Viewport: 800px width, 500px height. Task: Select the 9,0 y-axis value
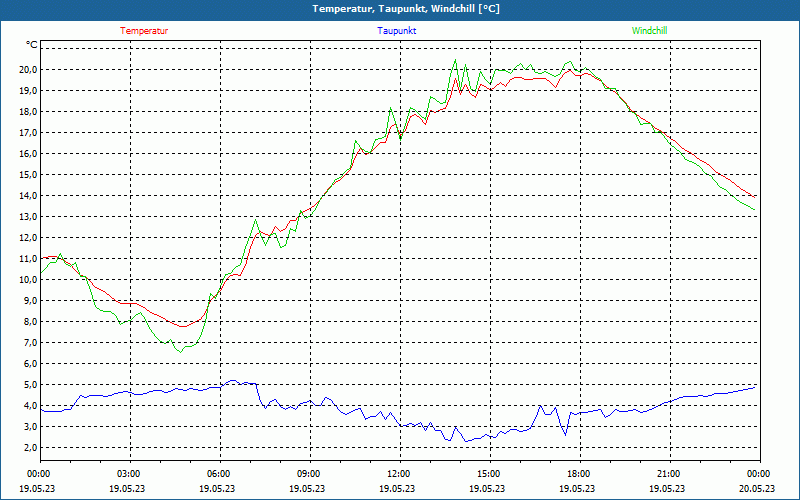click(x=30, y=301)
